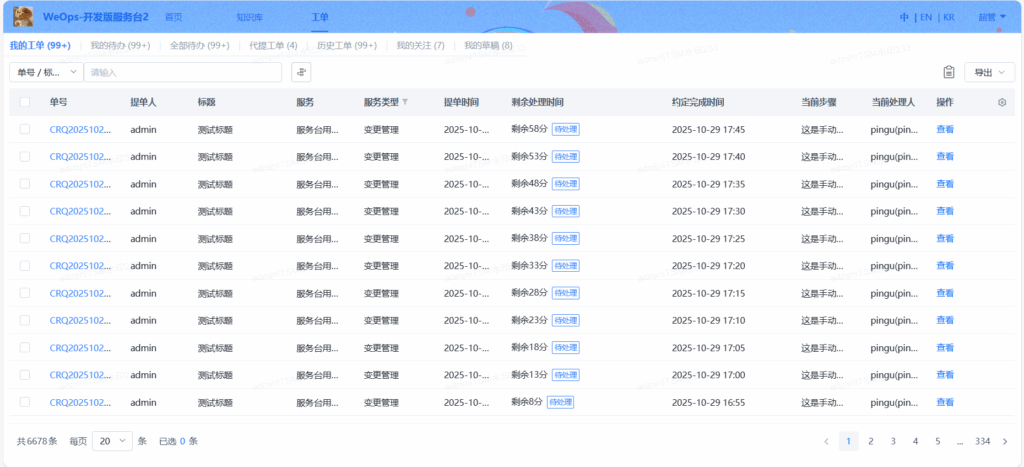This screenshot has height=467, width=1024.
Task: Go to page 334
Action: [x=982, y=441]
